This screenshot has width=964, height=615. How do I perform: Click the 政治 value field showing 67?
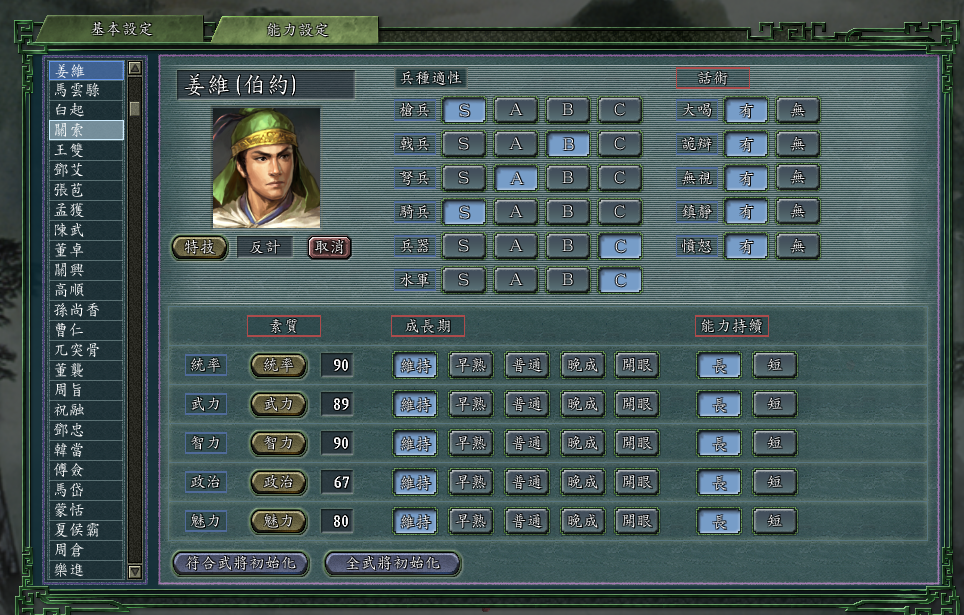(337, 482)
